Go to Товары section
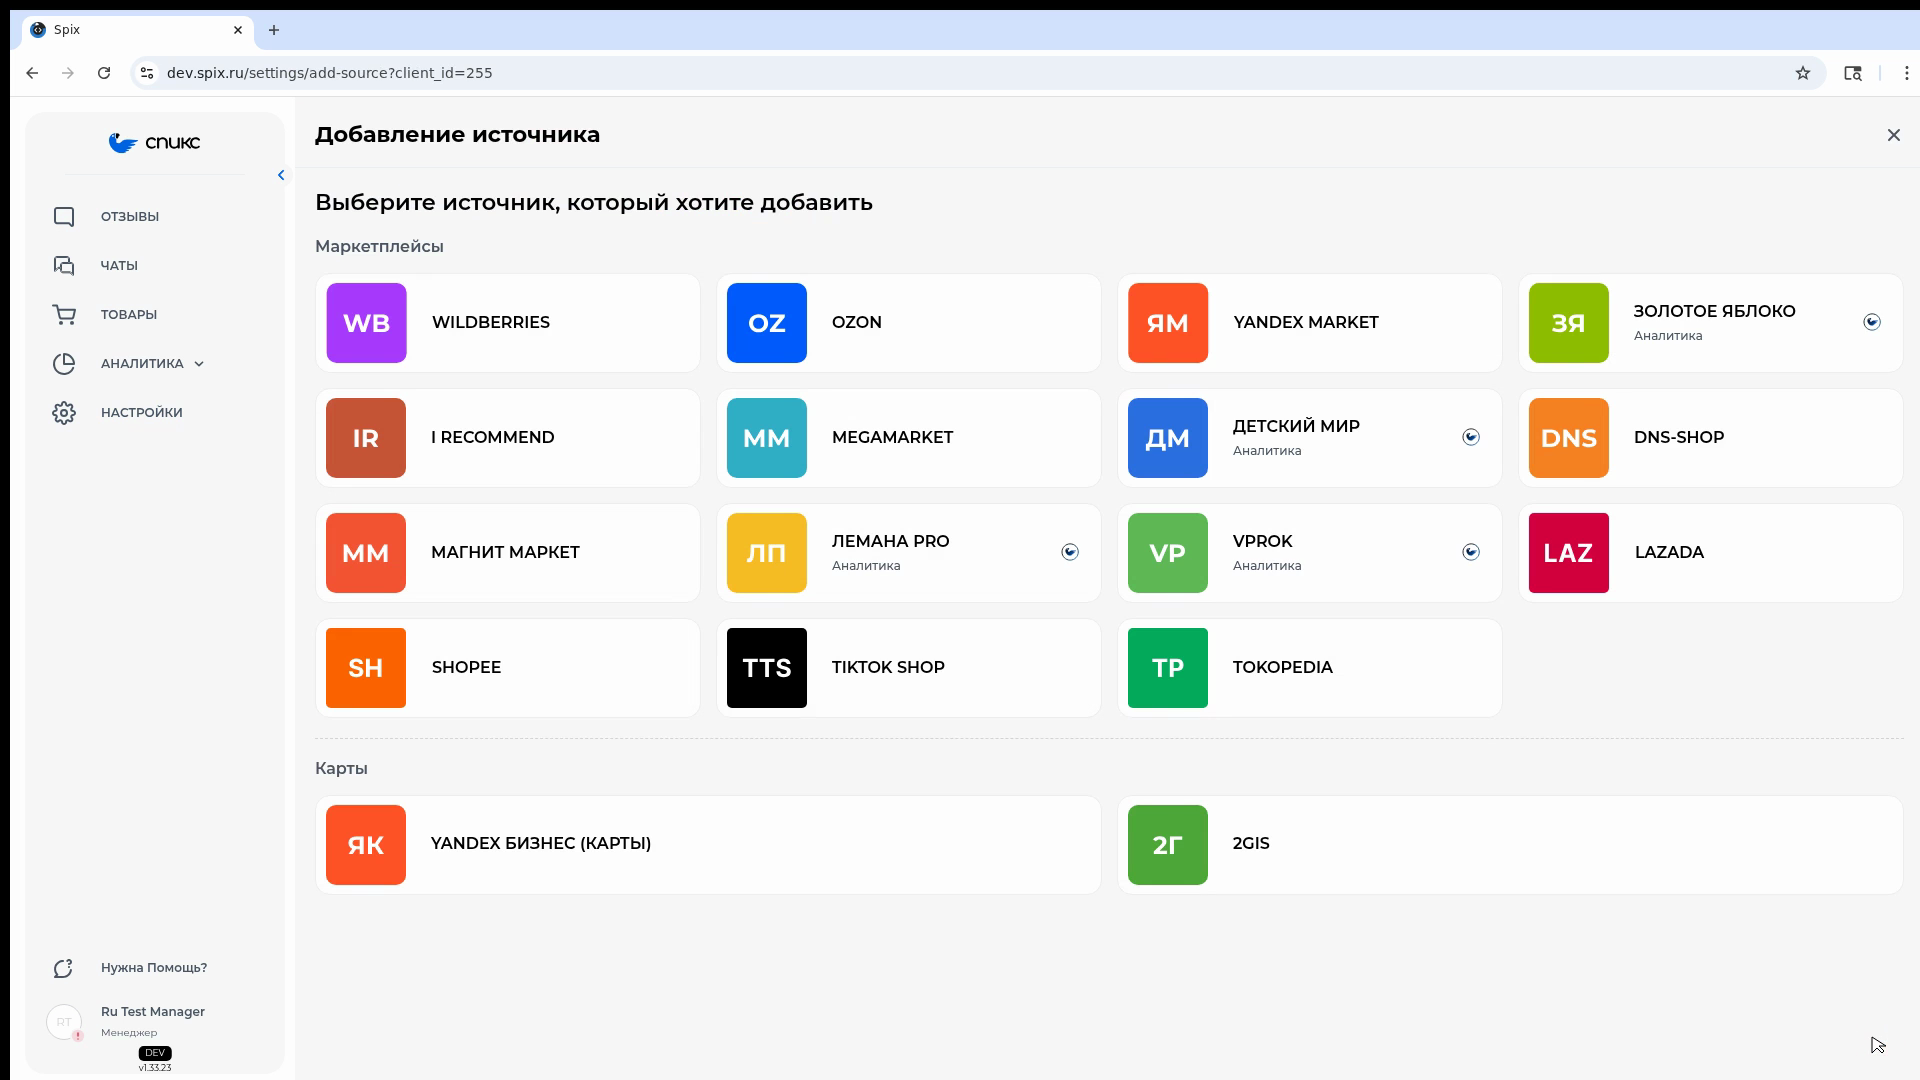Image resolution: width=1920 pixels, height=1080 pixels. (129, 315)
